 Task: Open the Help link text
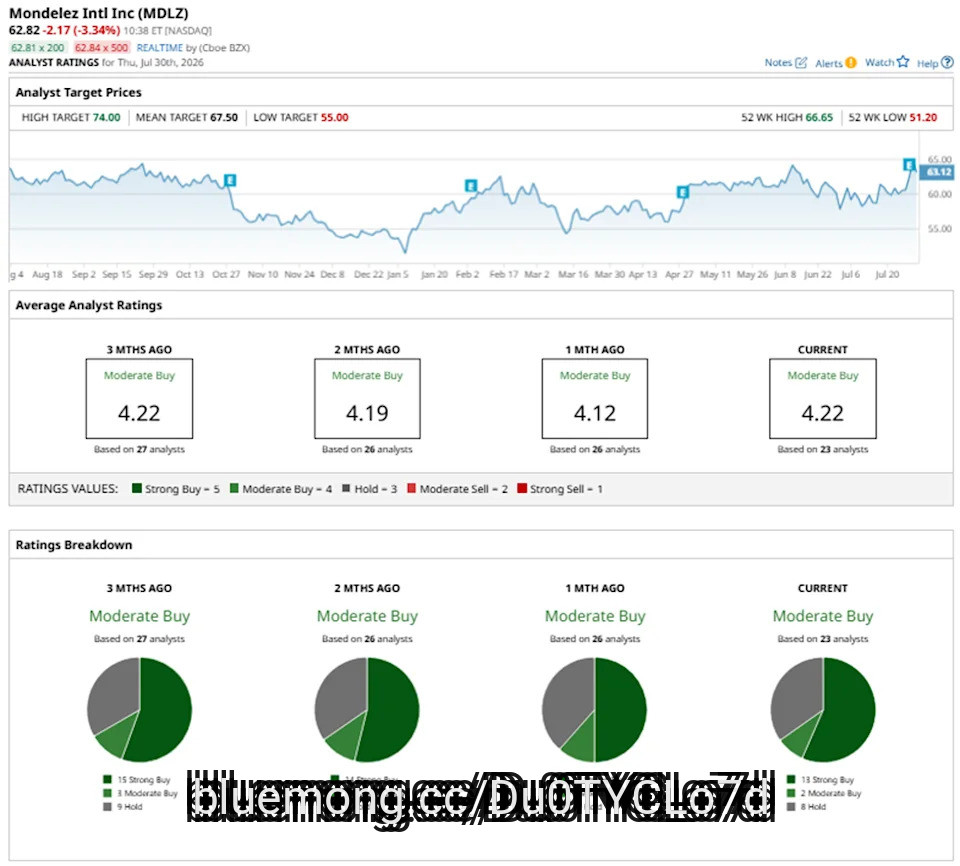coord(928,63)
